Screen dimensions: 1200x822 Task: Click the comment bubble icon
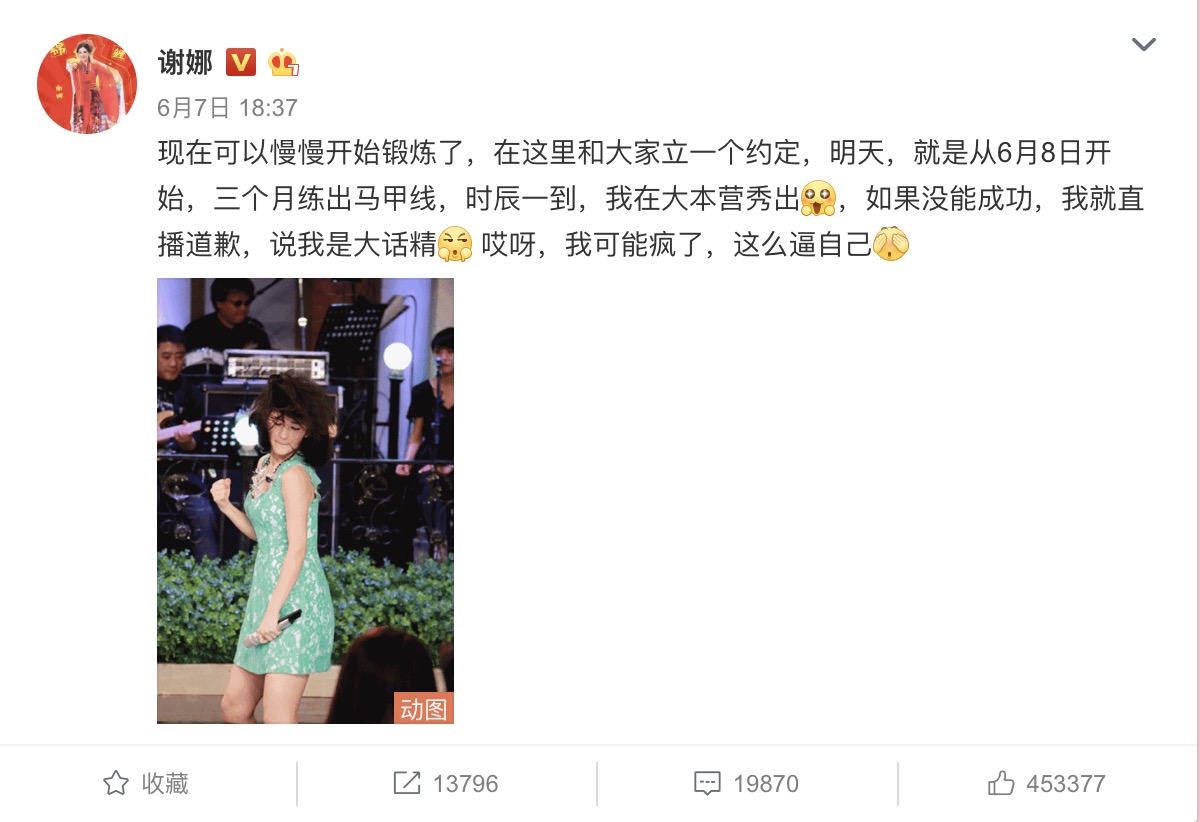click(707, 783)
